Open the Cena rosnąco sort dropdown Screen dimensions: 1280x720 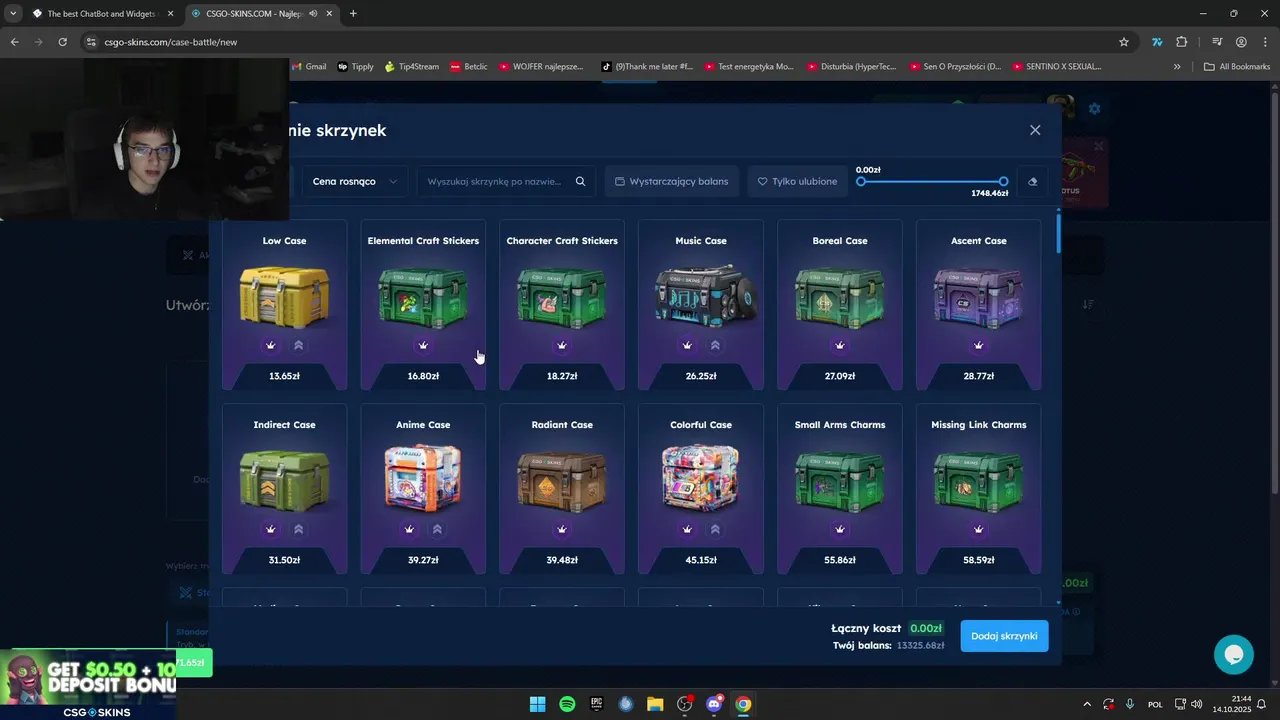coord(355,181)
